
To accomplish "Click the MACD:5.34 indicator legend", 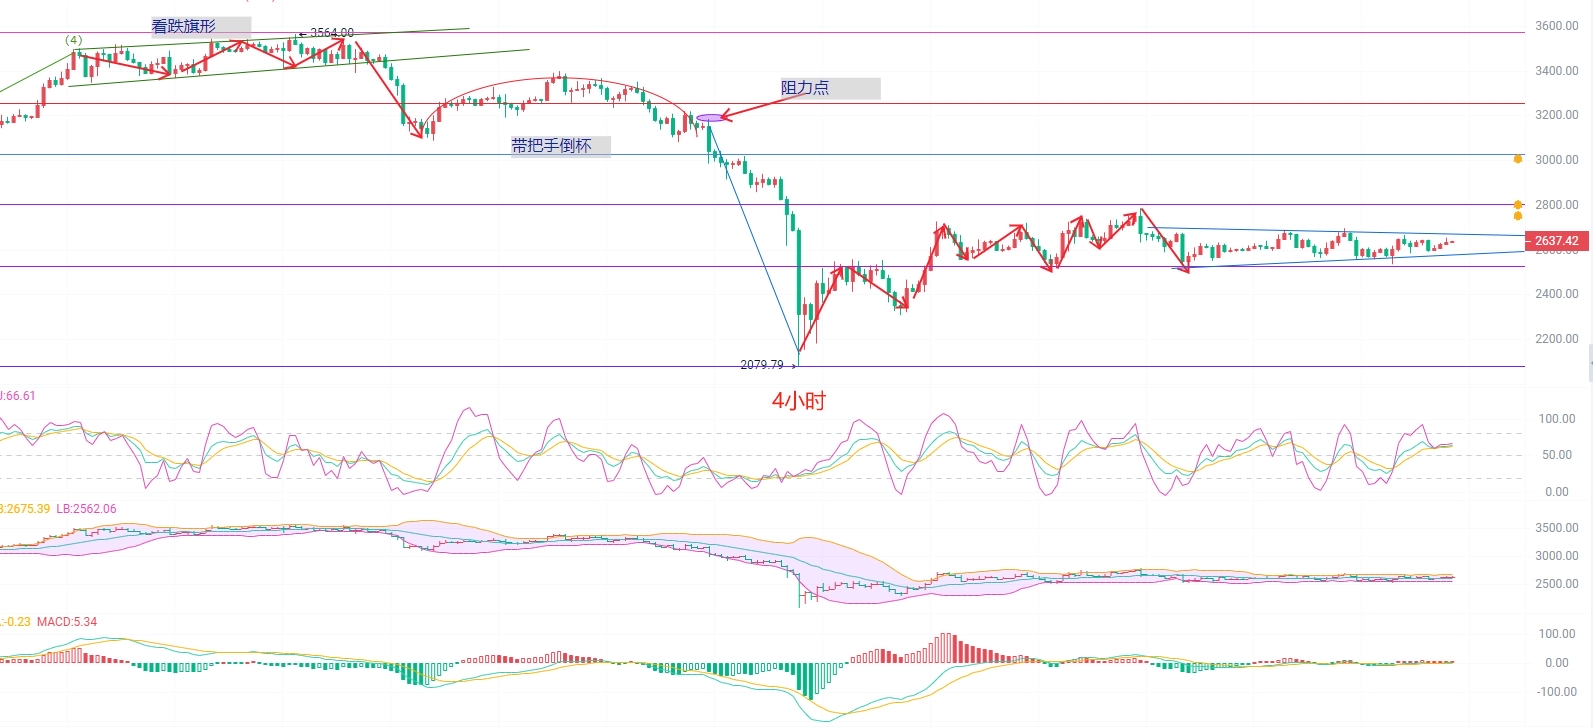I will click(67, 622).
